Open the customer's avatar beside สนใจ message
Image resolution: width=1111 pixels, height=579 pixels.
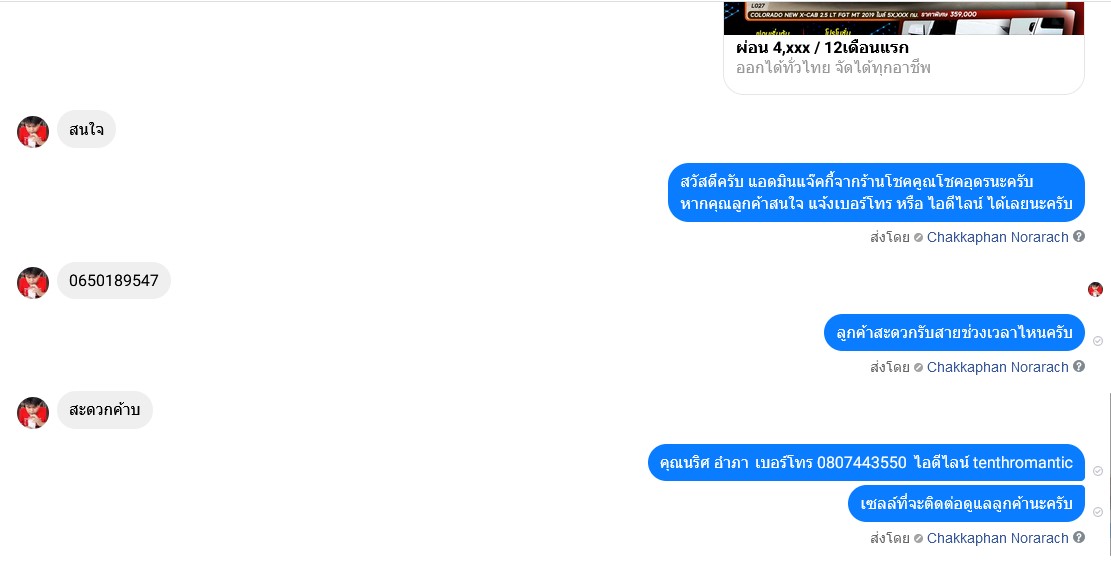point(33,132)
